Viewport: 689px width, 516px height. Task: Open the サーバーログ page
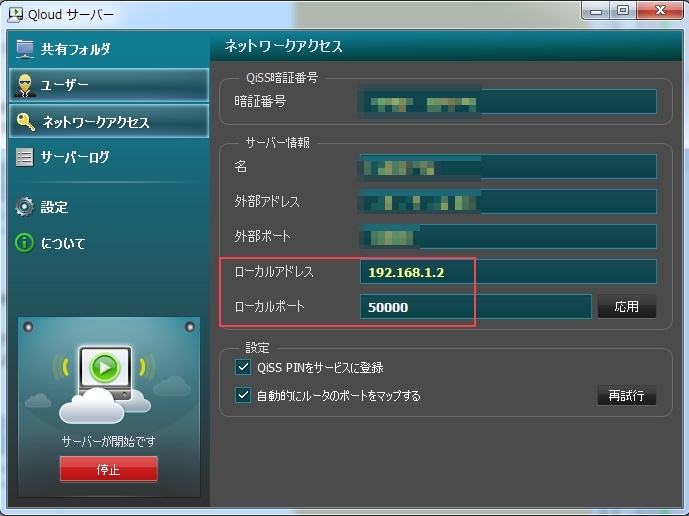(x=109, y=157)
